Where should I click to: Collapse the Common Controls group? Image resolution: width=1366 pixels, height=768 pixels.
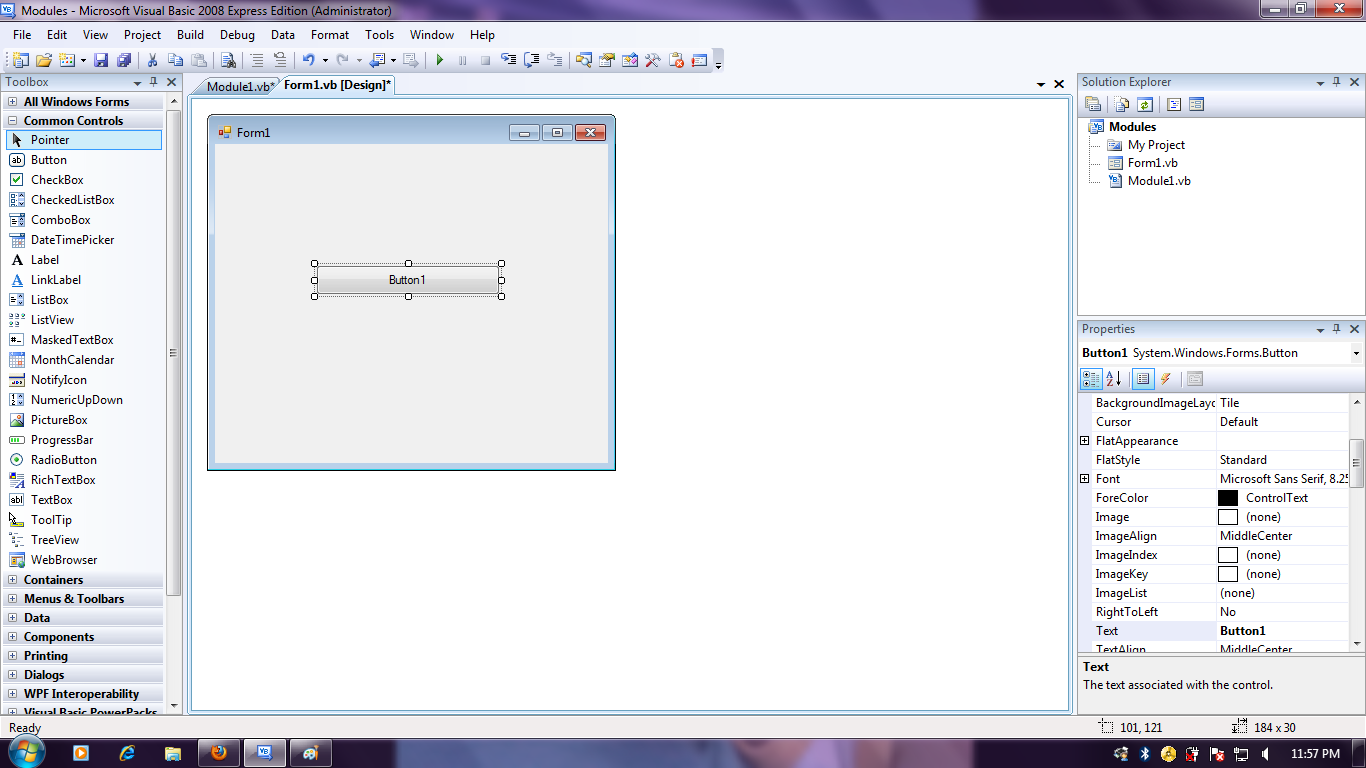[12, 121]
